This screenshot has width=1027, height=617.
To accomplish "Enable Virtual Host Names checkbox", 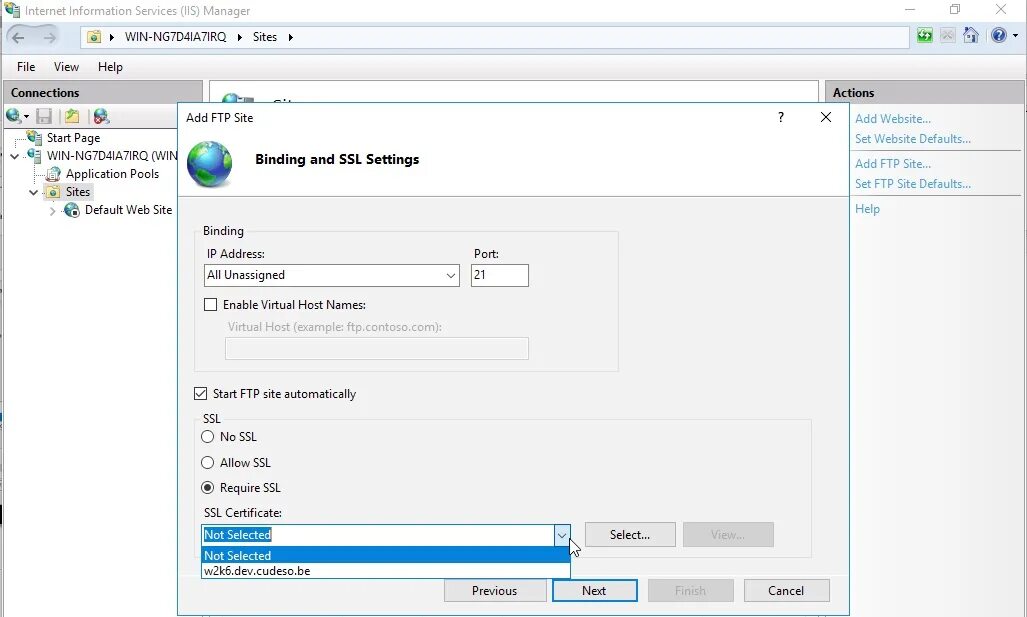I will tap(210, 305).
